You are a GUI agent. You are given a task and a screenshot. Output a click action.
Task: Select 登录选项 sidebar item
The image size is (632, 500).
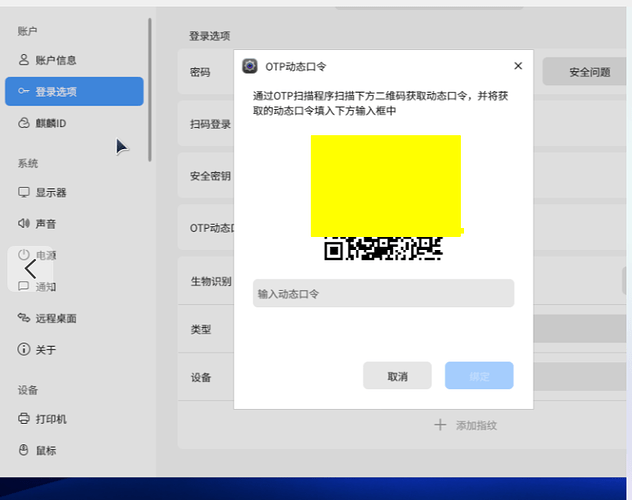[x=74, y=91]
